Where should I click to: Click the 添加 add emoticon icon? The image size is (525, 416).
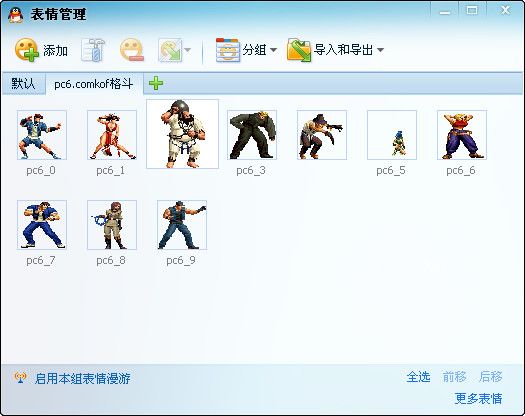pos(27,50)
